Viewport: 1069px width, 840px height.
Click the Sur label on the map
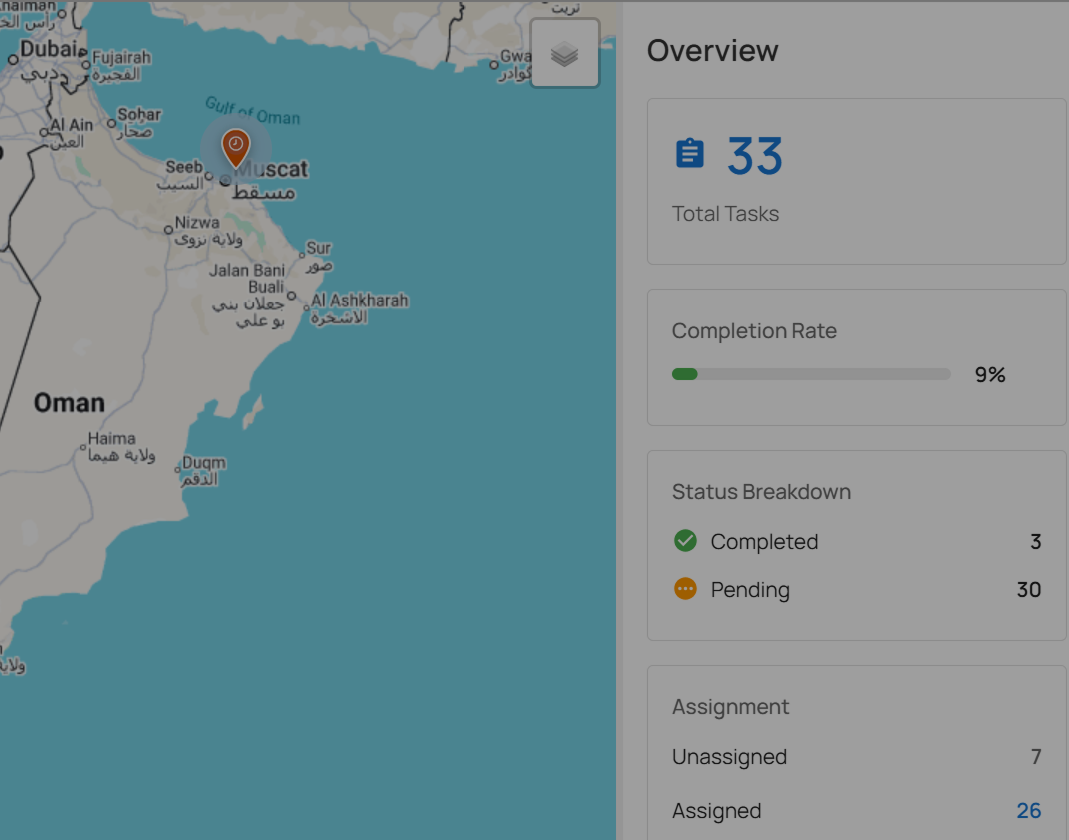(318, 248)
